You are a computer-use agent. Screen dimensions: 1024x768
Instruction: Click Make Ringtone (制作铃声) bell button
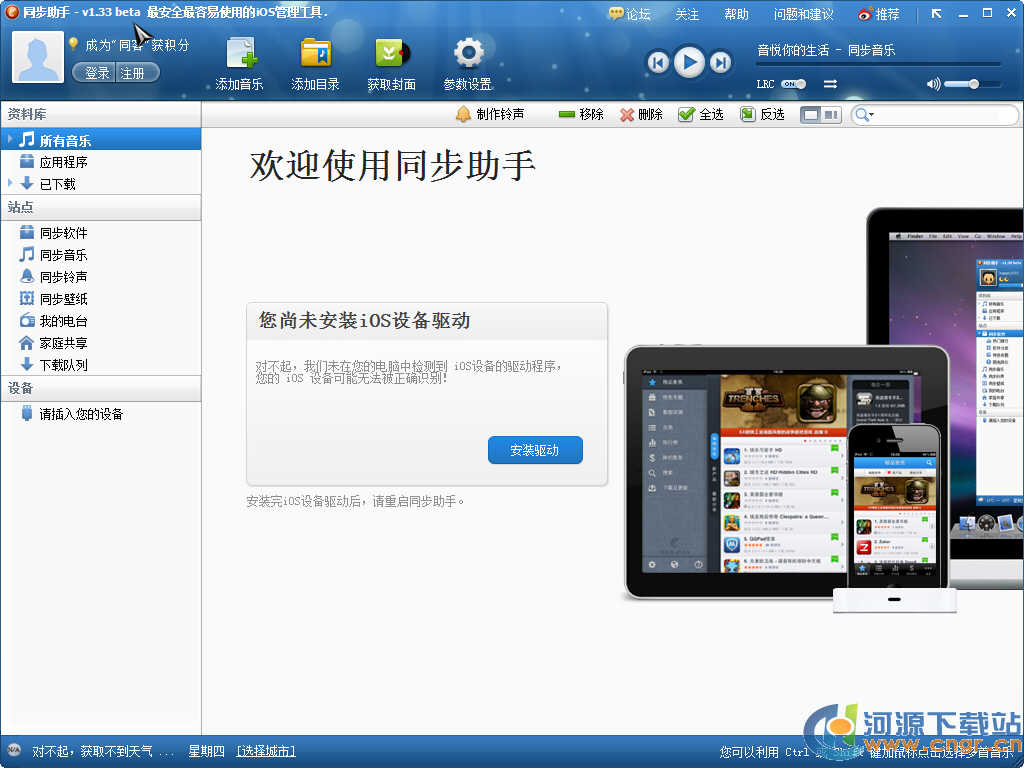tap(490, 114)
